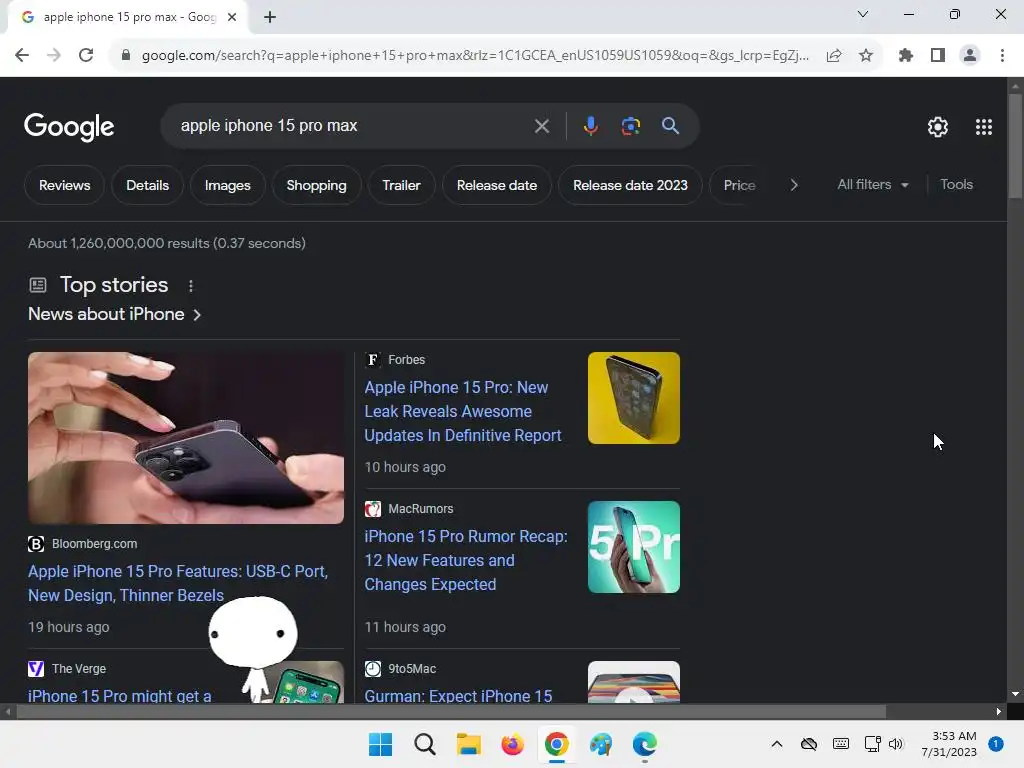Open the Paint app in taskbar
The image size is (1024, 768).
tap(601, 744)
